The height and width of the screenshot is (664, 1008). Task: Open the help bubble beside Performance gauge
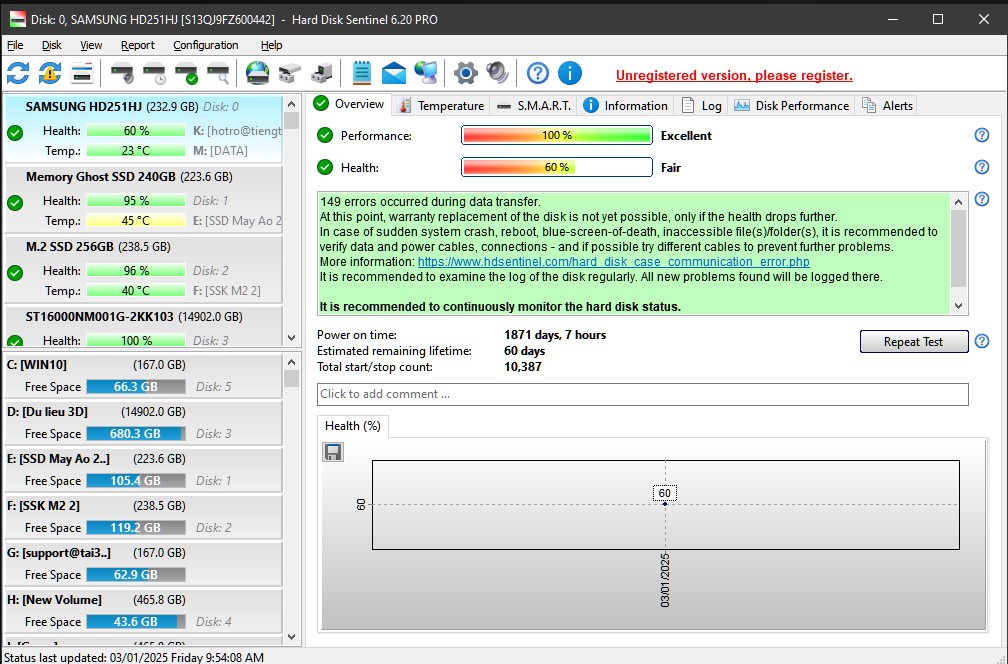981,136
